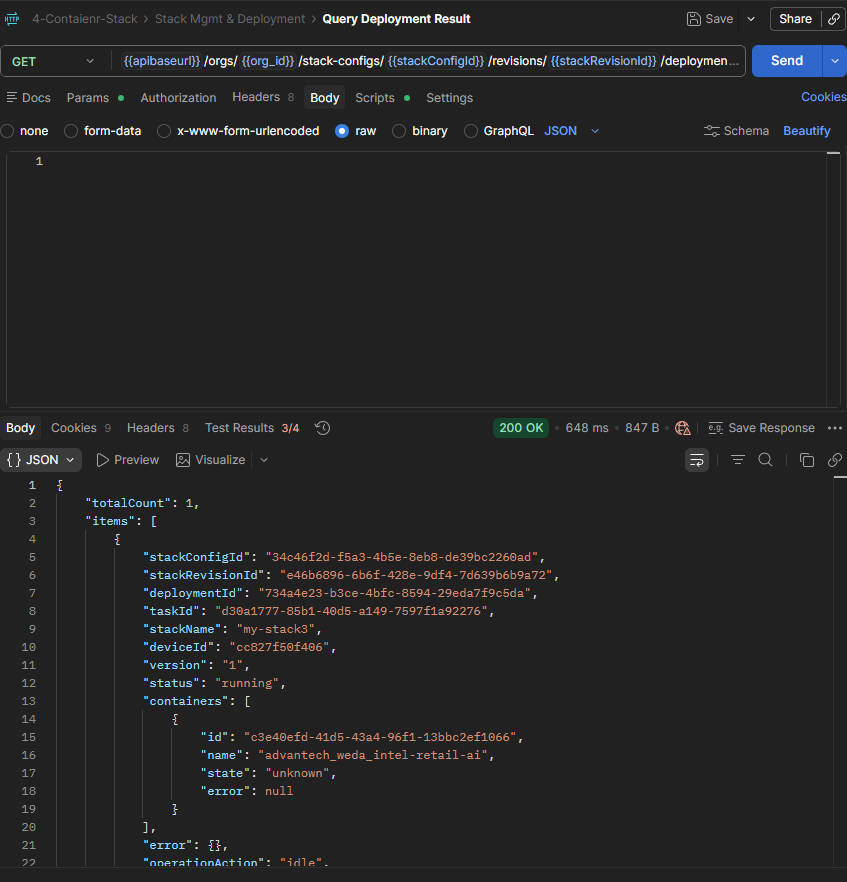Switch to request Body tab
The width and height of the screenshot is (847, 882).
(x=325, y=97)
